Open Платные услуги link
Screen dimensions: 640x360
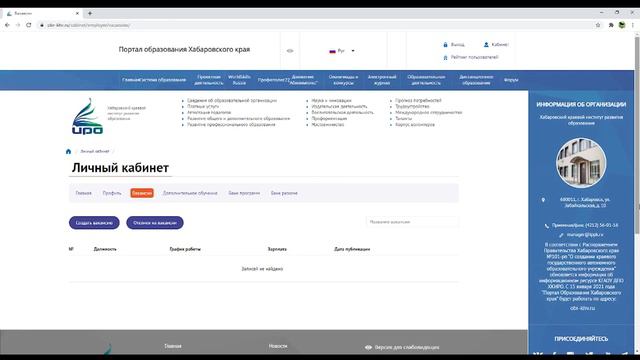click(x=203, y=106)
